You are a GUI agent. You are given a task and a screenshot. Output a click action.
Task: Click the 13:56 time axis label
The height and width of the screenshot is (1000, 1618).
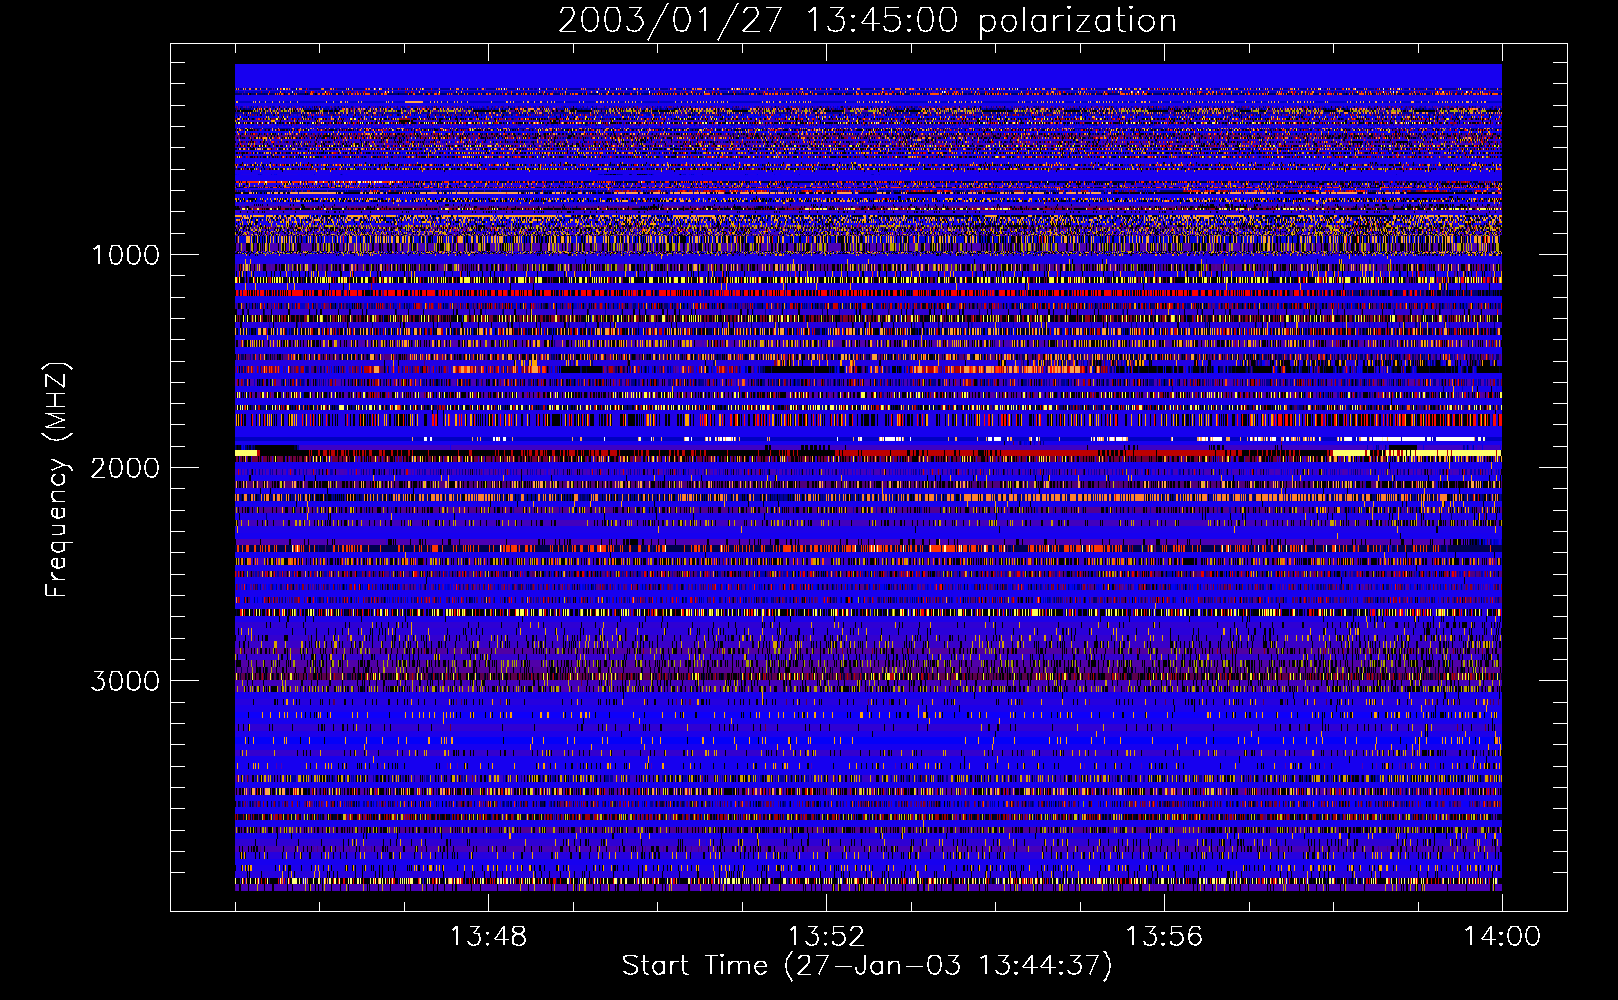point(1164,937)
